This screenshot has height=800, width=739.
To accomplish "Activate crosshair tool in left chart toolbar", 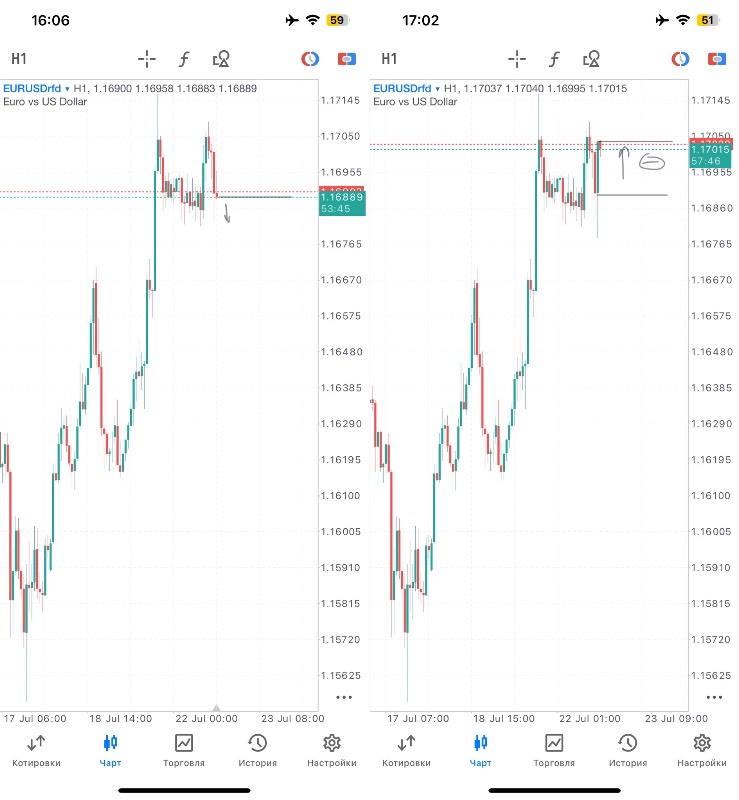I will coord(147,59).
